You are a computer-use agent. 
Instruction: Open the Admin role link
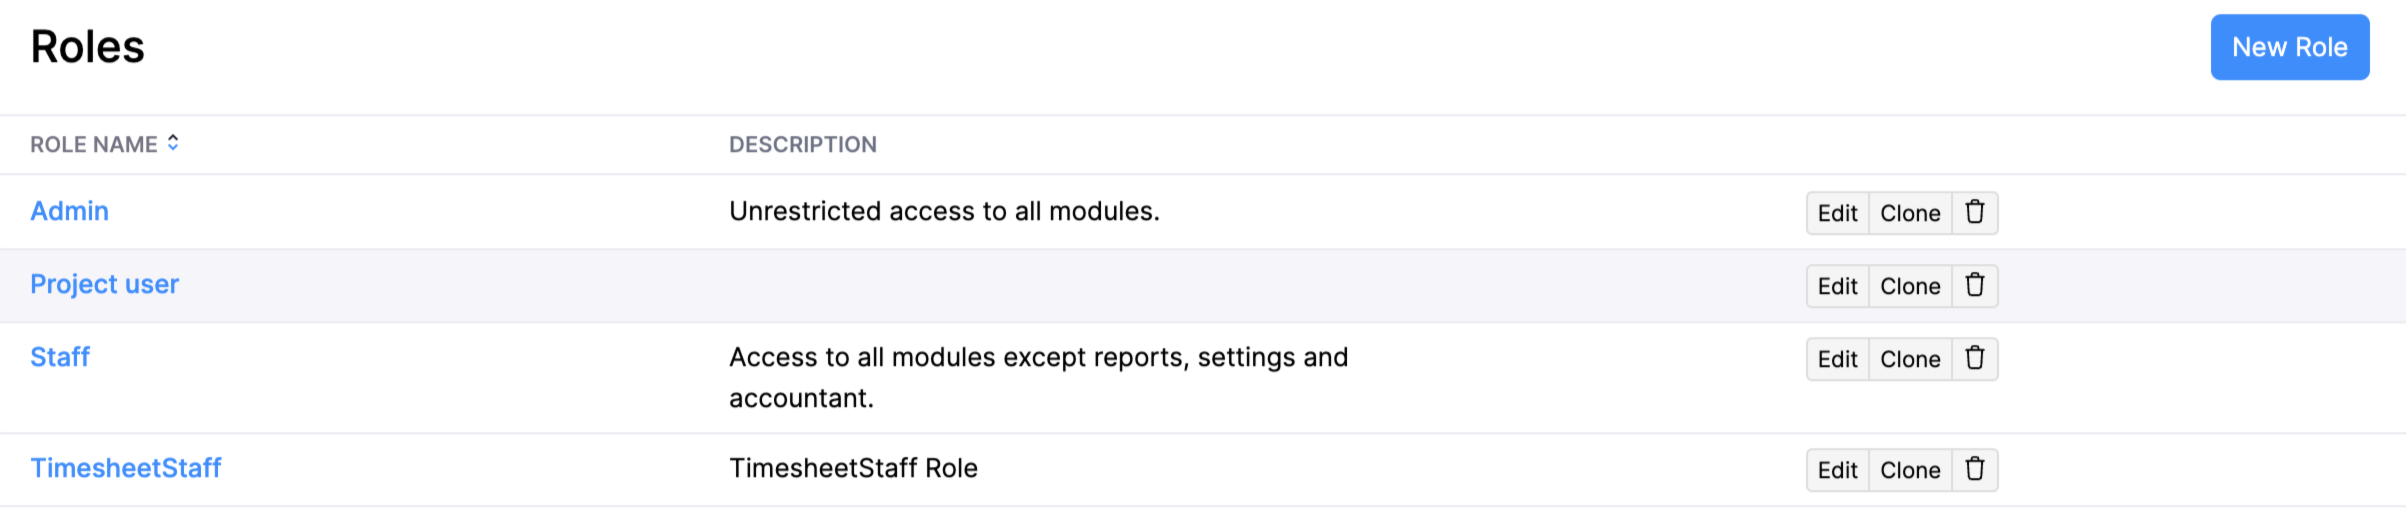[69, 211]
